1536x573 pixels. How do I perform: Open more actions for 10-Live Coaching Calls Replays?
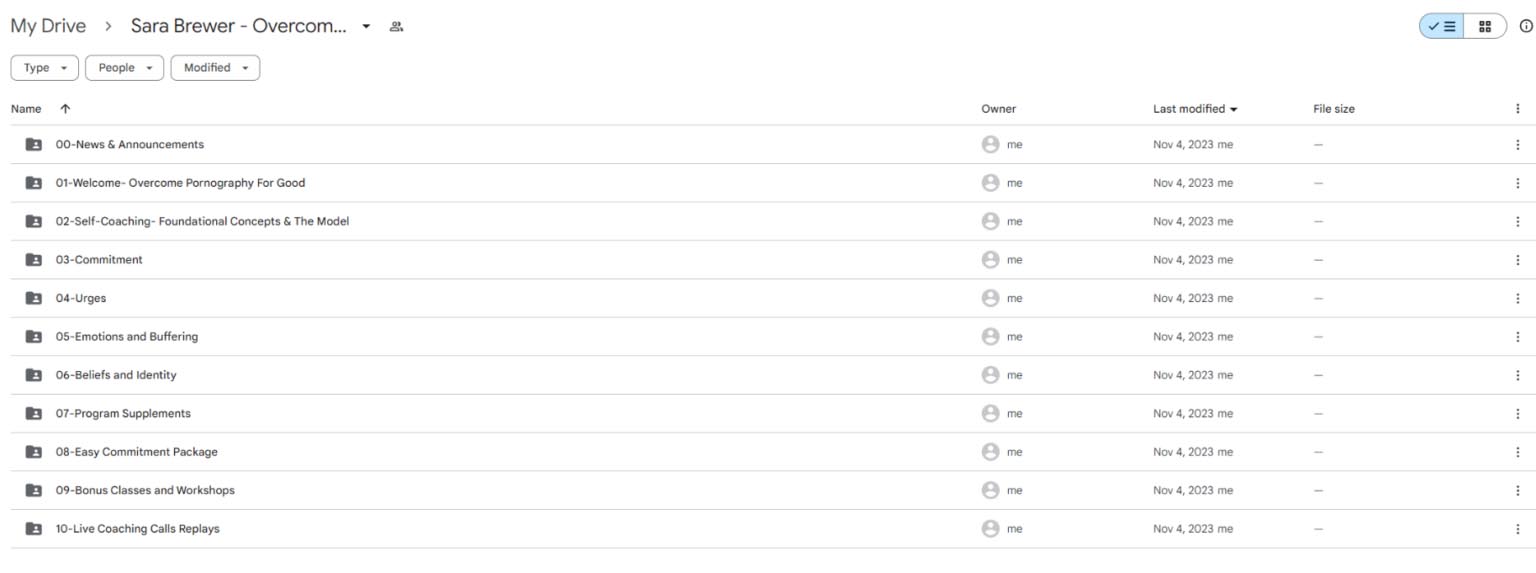[1517, 529]
